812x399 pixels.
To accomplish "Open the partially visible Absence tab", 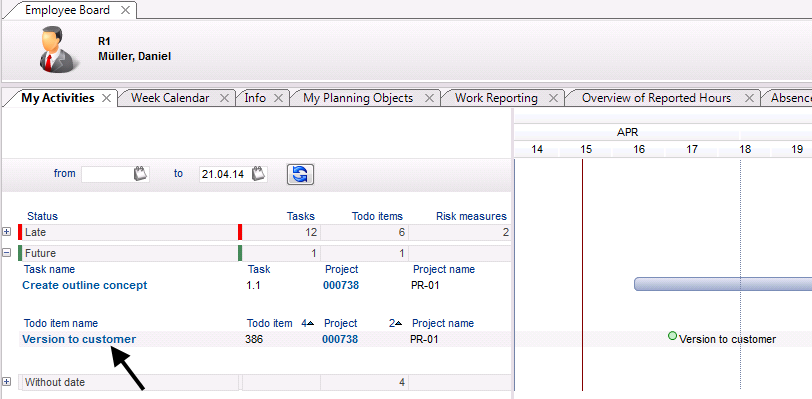I will click(x=791, y=98).
